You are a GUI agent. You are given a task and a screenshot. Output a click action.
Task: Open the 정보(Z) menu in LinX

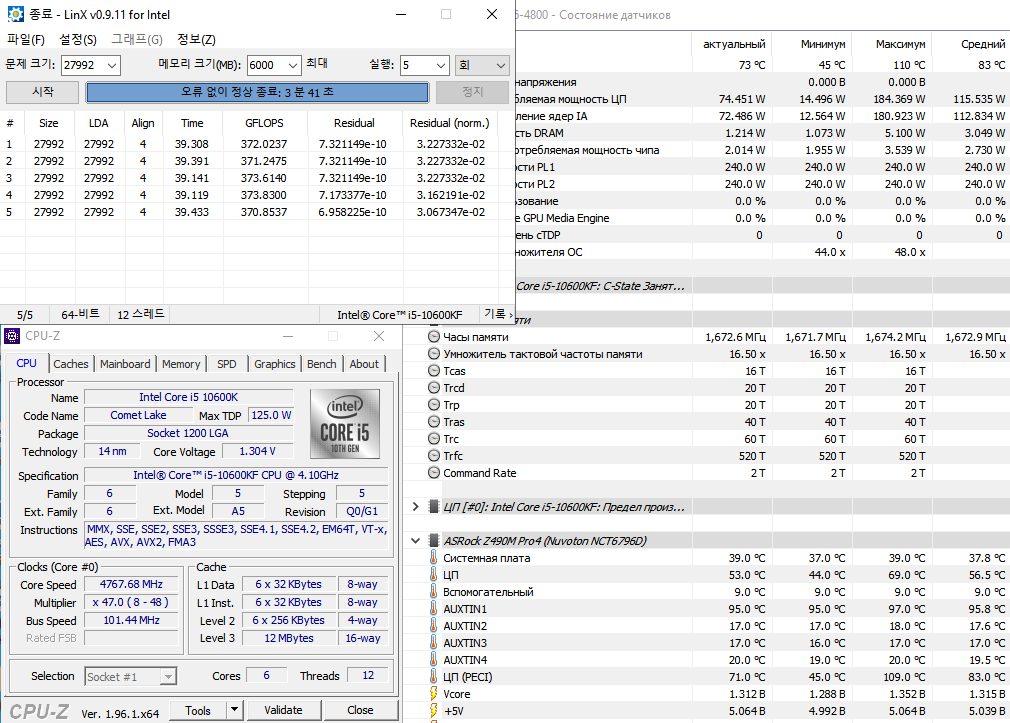[196, 39]
